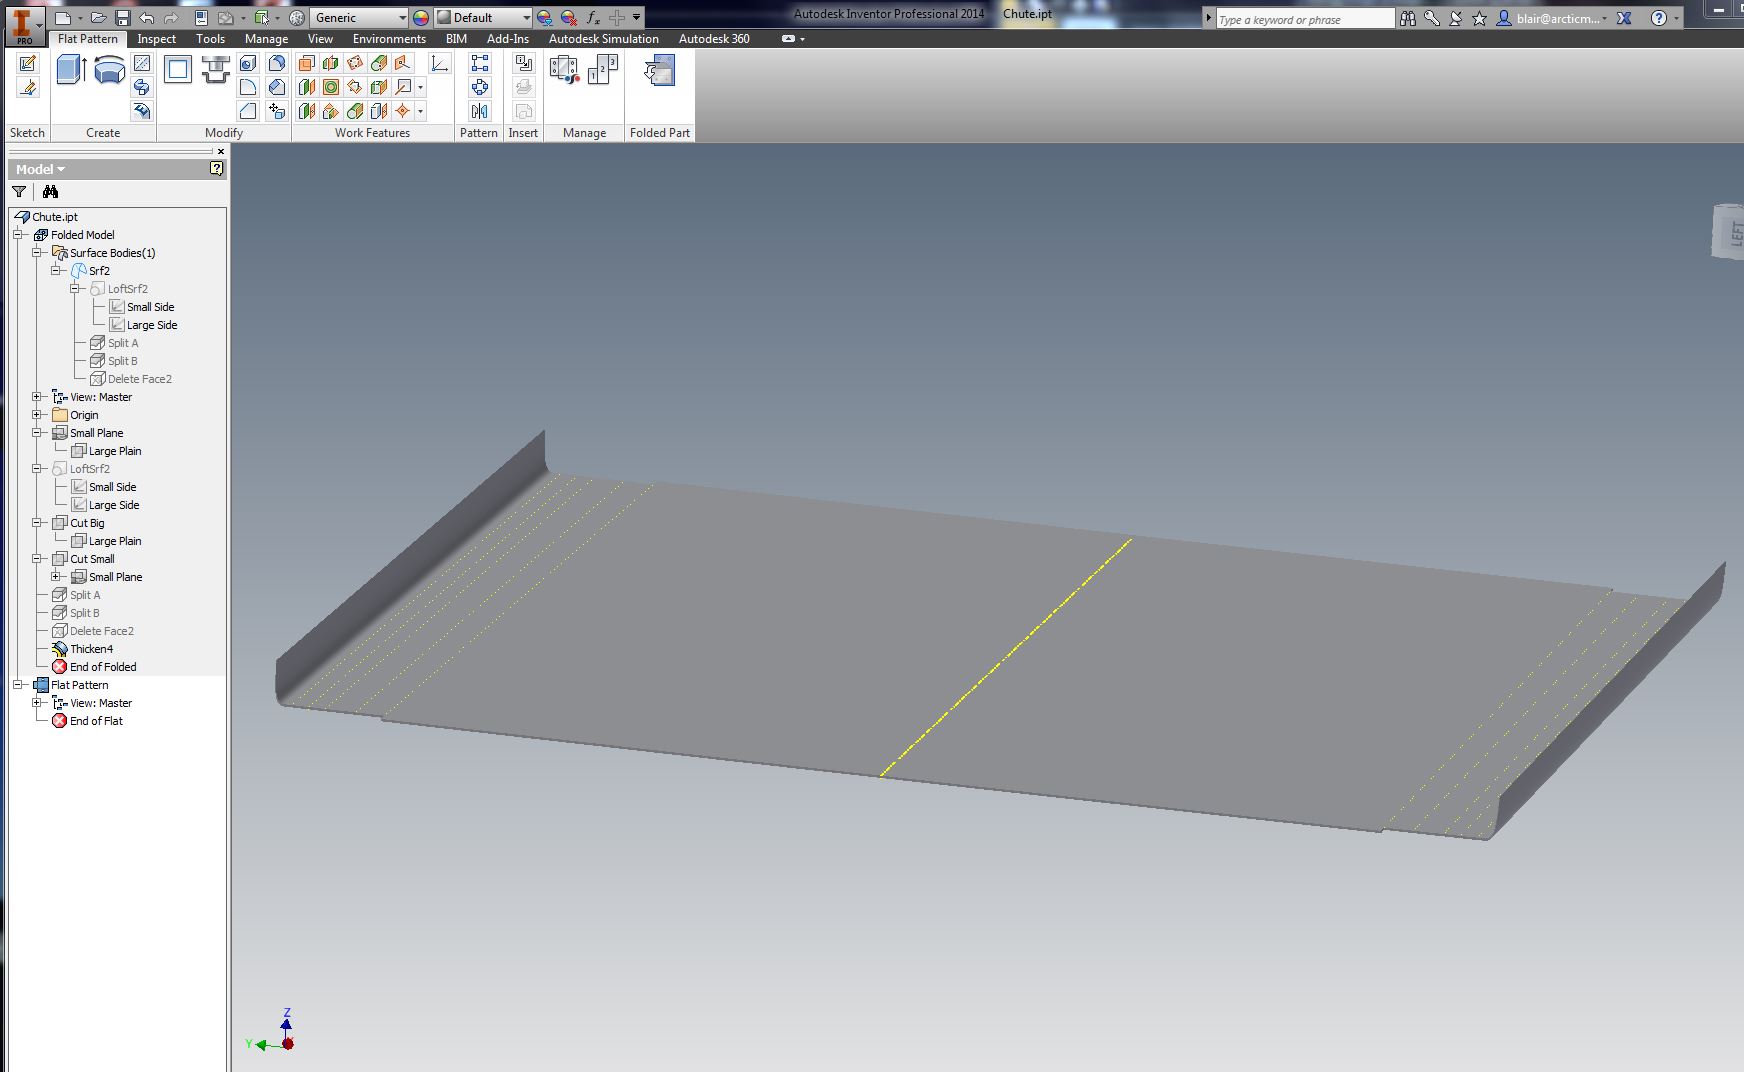Select Chute.ipt in the browser tree
This screenshot has height=1072, width=1744.
[x=54, y=217]
